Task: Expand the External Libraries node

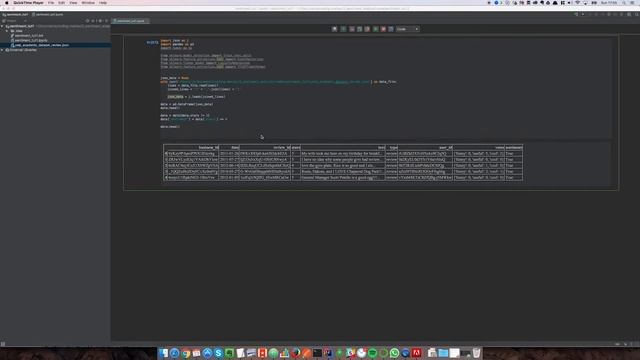Action: pos(2,50)
